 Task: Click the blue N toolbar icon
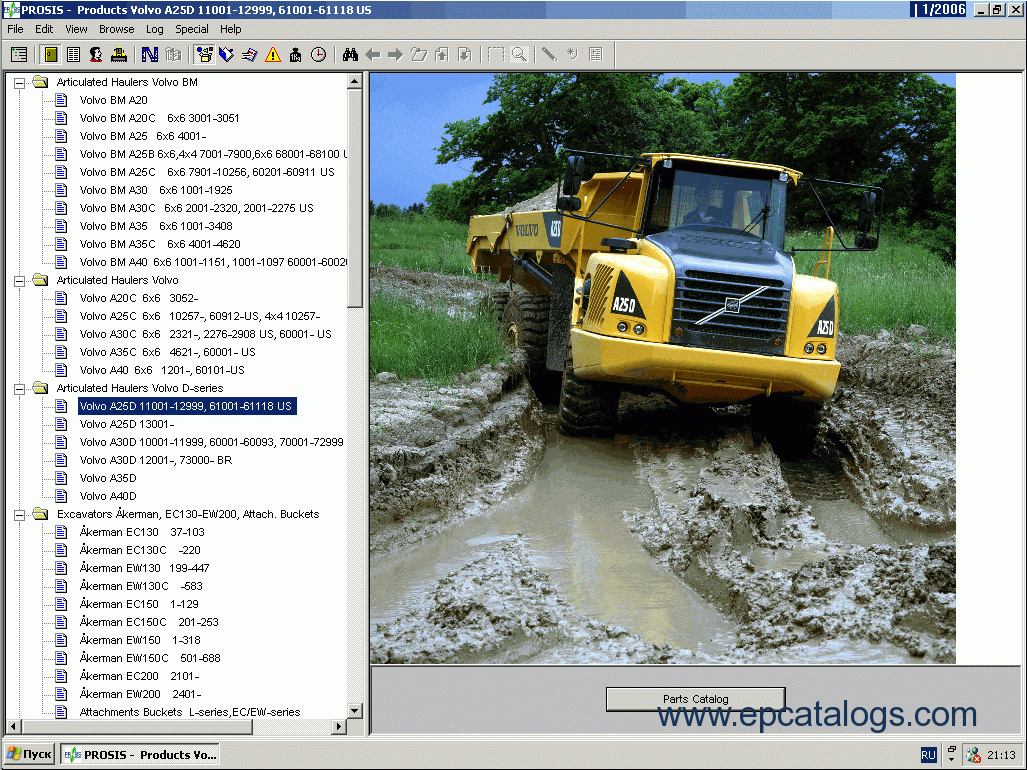(x=150, y=54)
